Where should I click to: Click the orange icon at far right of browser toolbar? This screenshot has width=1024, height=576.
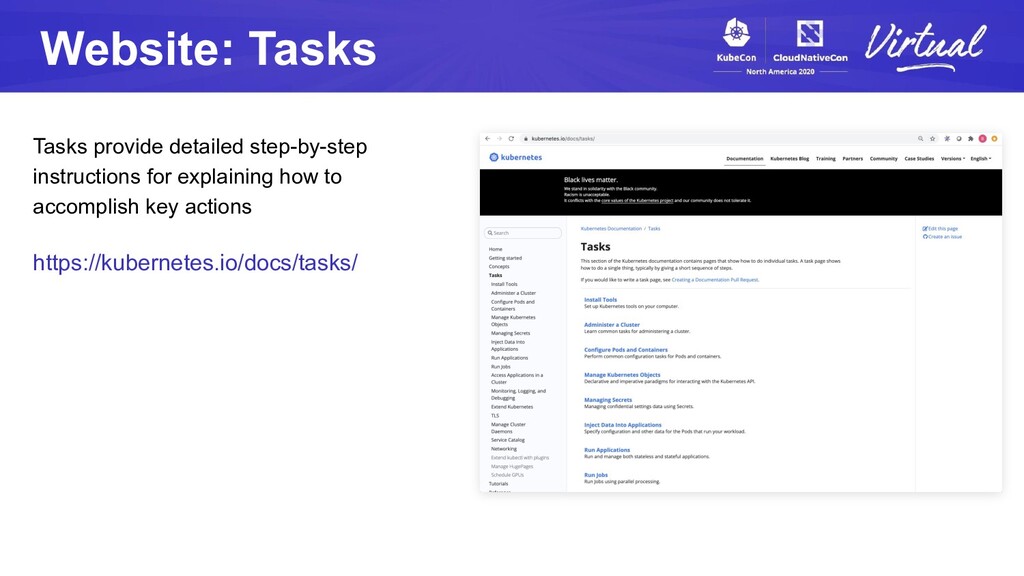click(x=994, y=138)
